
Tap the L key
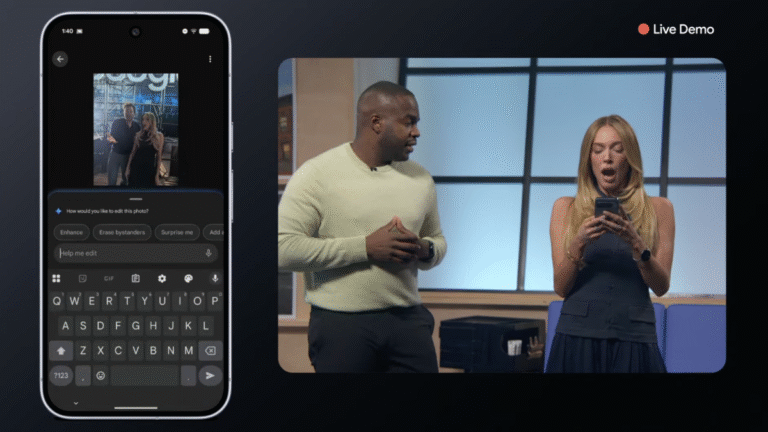coord(206,326)
